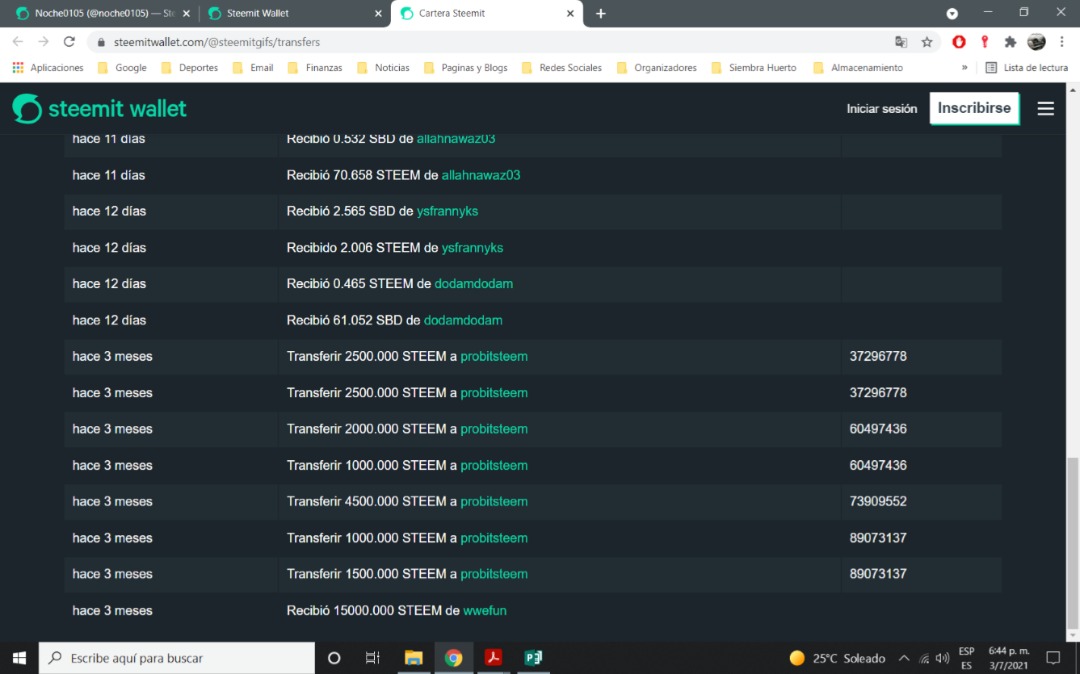This screenshot has width=1080, height=674.
Task: Open probitsteem link in 4500.000 STEEM row
Action: (x=494, y=501)
